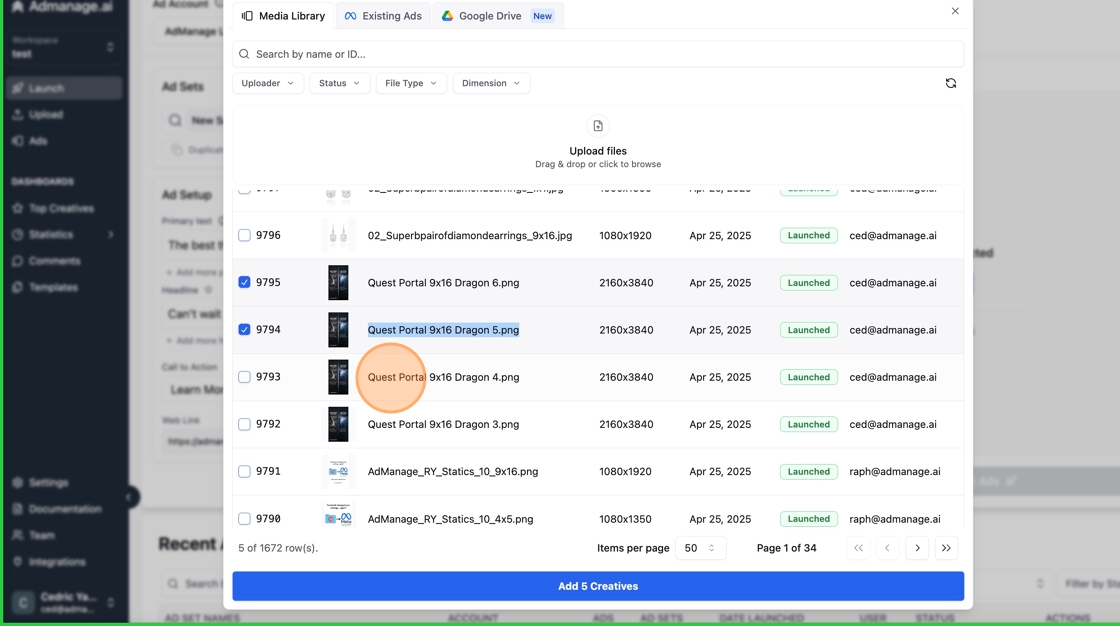Go to the next page arrow
This screenshot has width=1120, height=626.
(x=917, y=548)
